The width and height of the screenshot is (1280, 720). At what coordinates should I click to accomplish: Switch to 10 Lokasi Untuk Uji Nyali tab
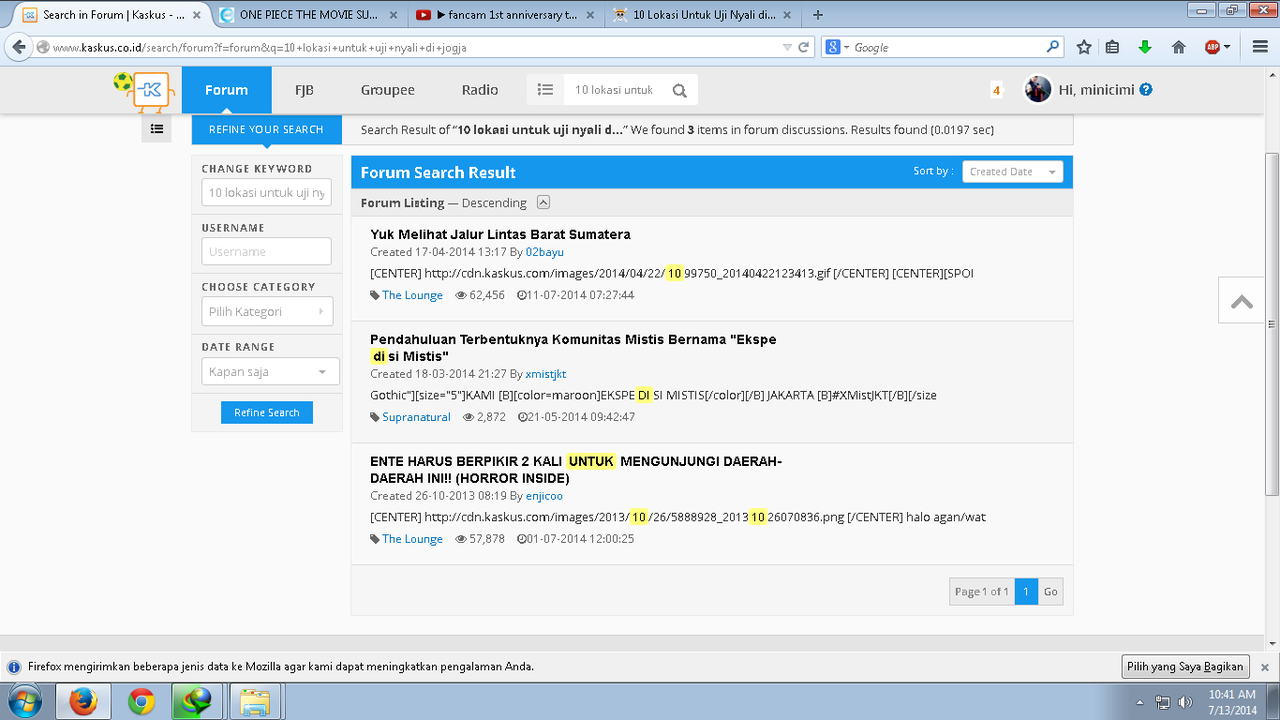click(x=704, y=15)
